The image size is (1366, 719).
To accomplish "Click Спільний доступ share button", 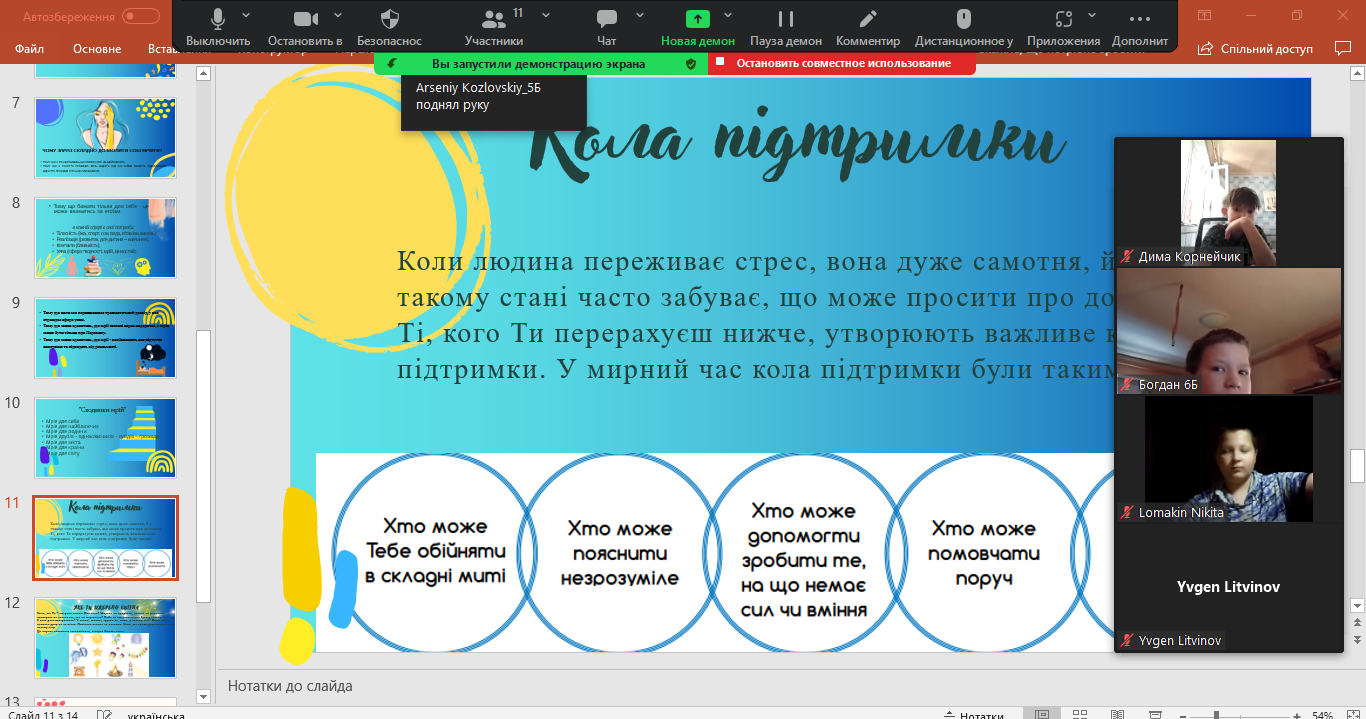I will [x=1255, y=48].
